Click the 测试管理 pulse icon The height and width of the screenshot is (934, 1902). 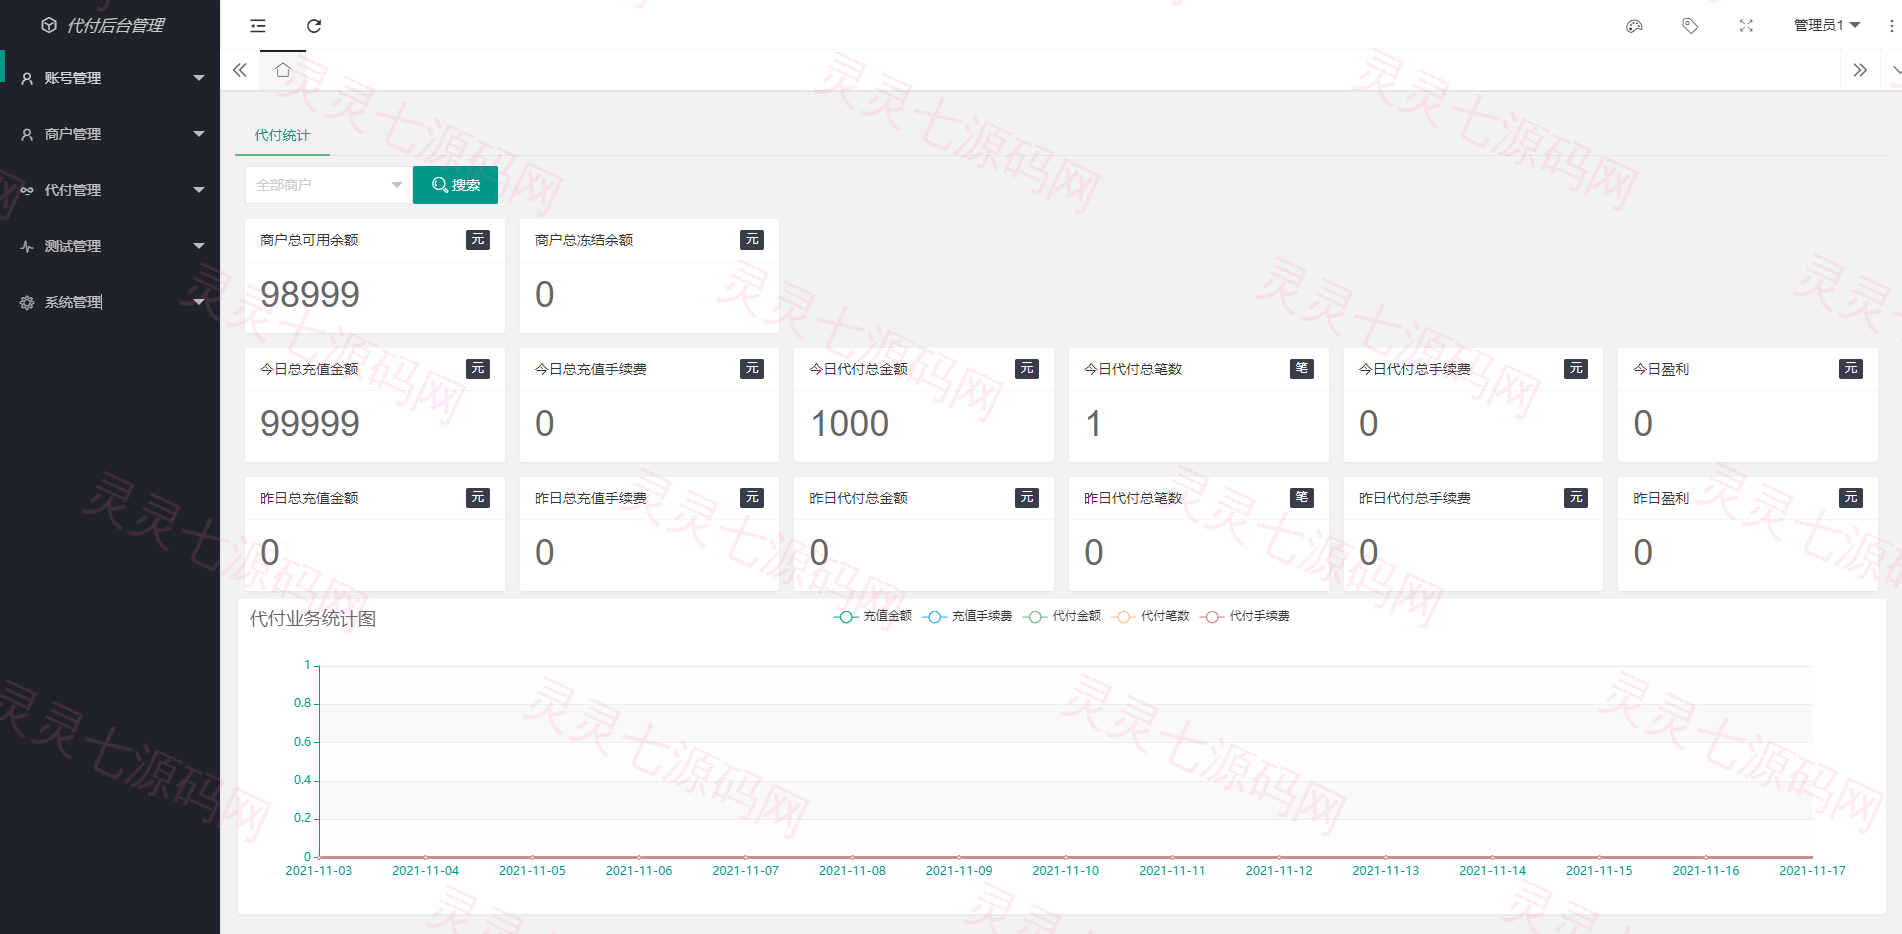[x=27, y=246]
